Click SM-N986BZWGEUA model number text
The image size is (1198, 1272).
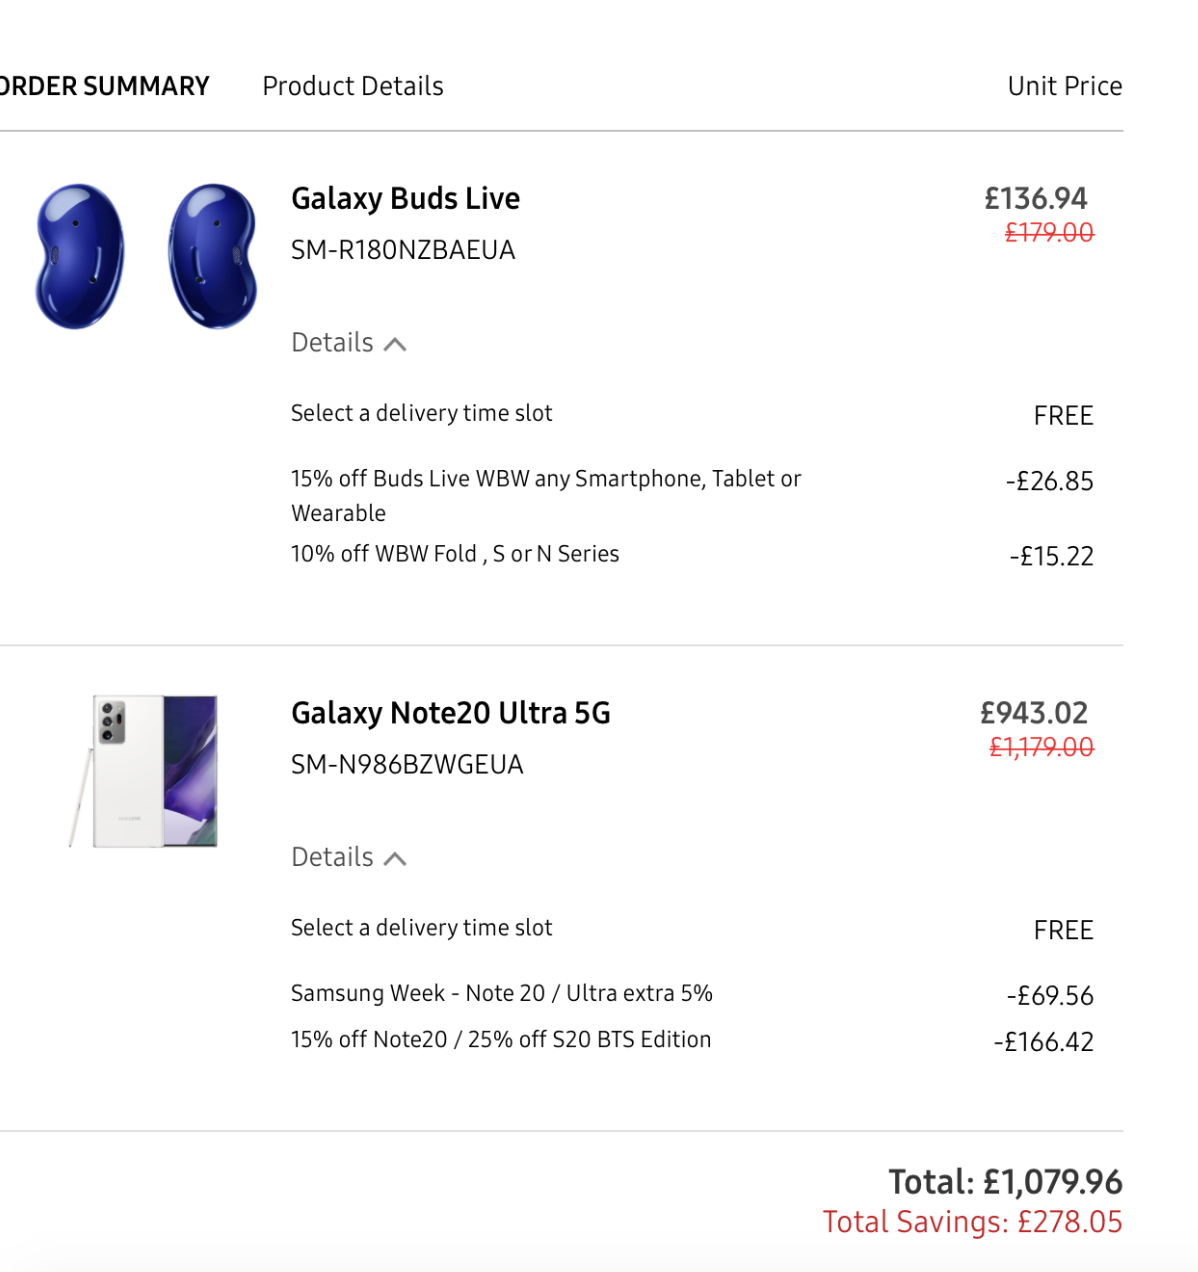[x=407, y=765]
